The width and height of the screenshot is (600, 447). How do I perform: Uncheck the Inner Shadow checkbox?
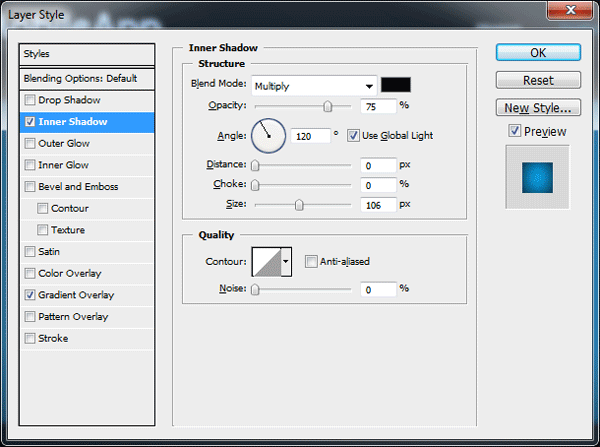pyautogui.click(x=30, y=122)
